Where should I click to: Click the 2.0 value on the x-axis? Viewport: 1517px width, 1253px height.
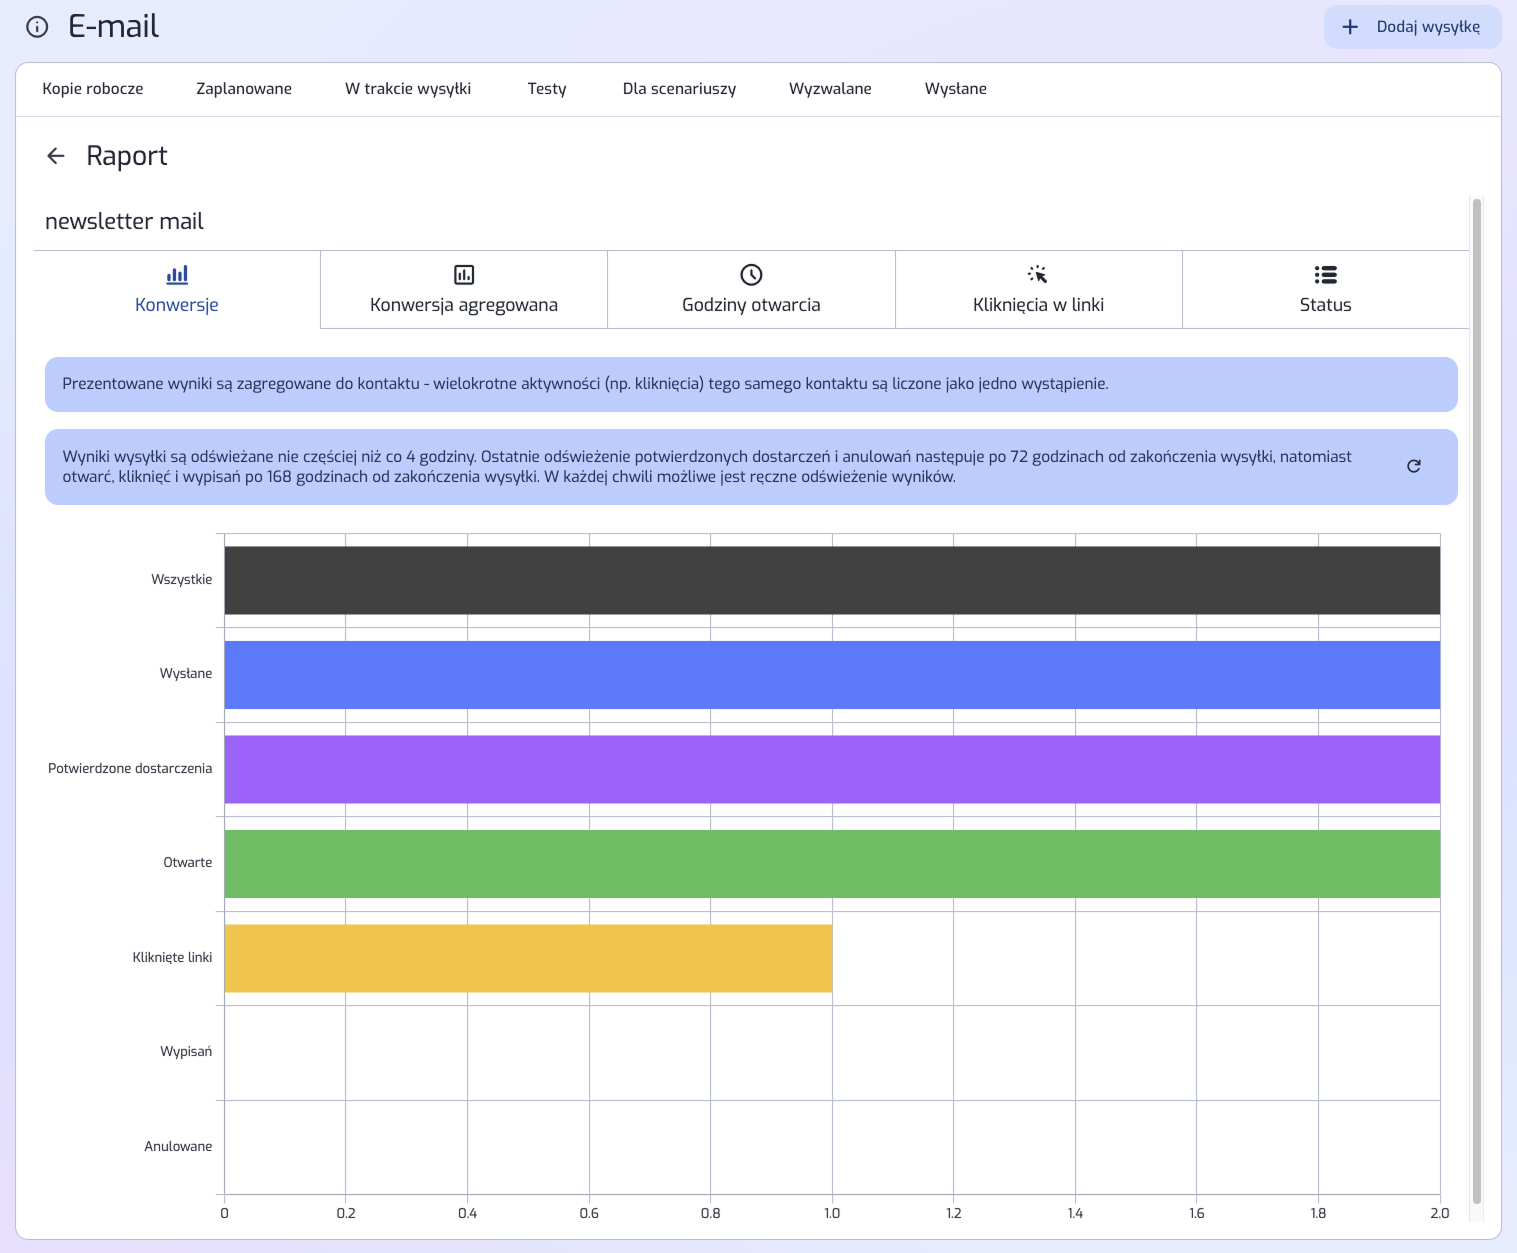coord(1439,1213)
